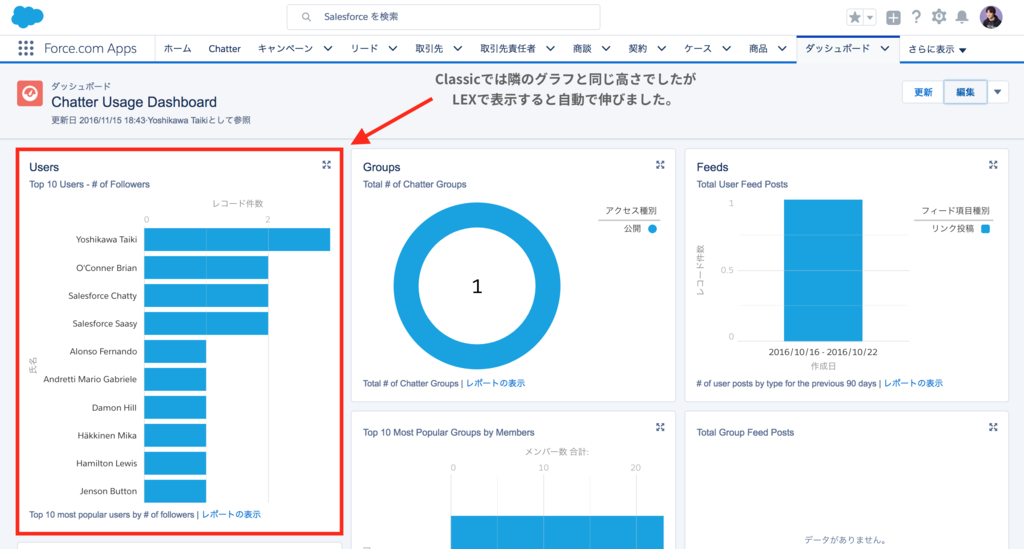
Task: Click the search magnifier icon
Action: (x=306, y=17)
